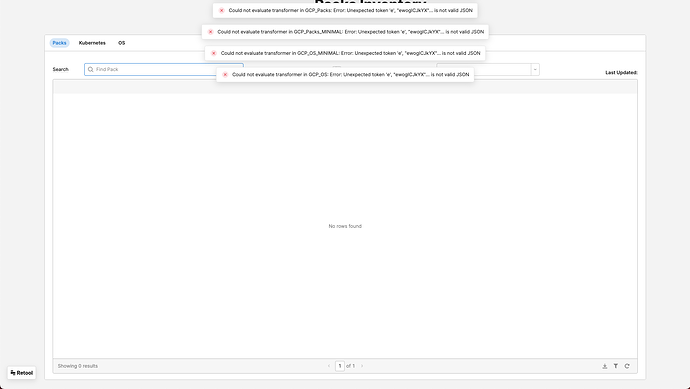Go to the next table page

click(x=362, y=366)
